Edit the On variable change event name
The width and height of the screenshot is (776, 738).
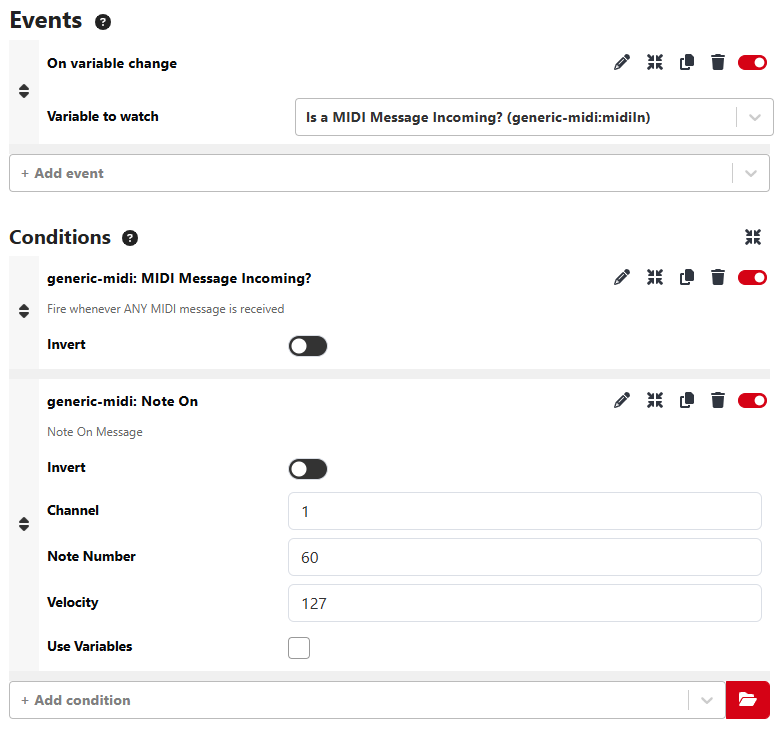point(622,62)
